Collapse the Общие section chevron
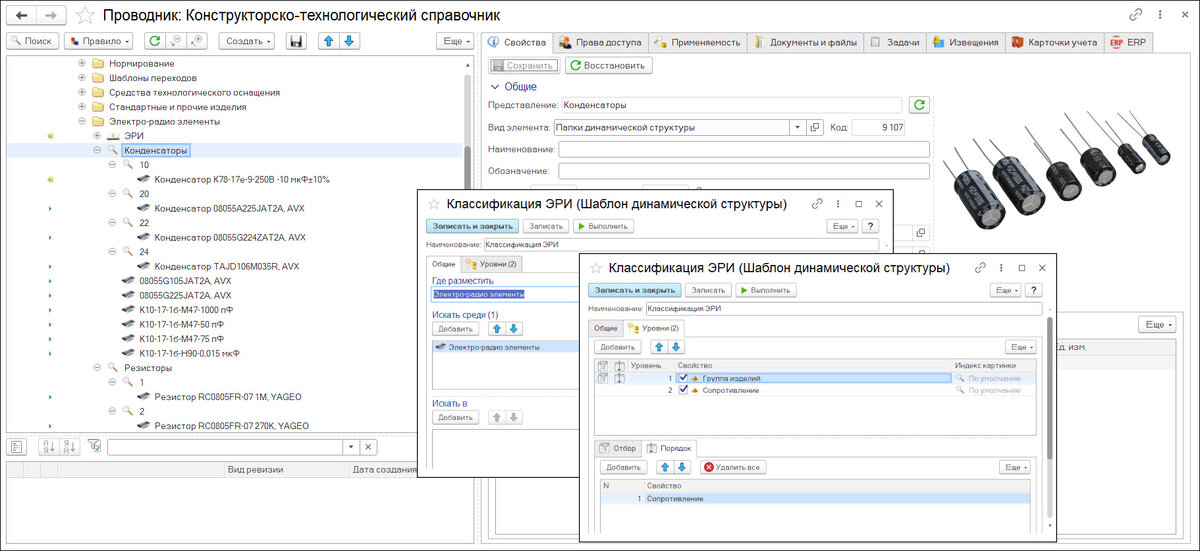The height and width of the screenshot is (551, 1200). click(494, 87)
